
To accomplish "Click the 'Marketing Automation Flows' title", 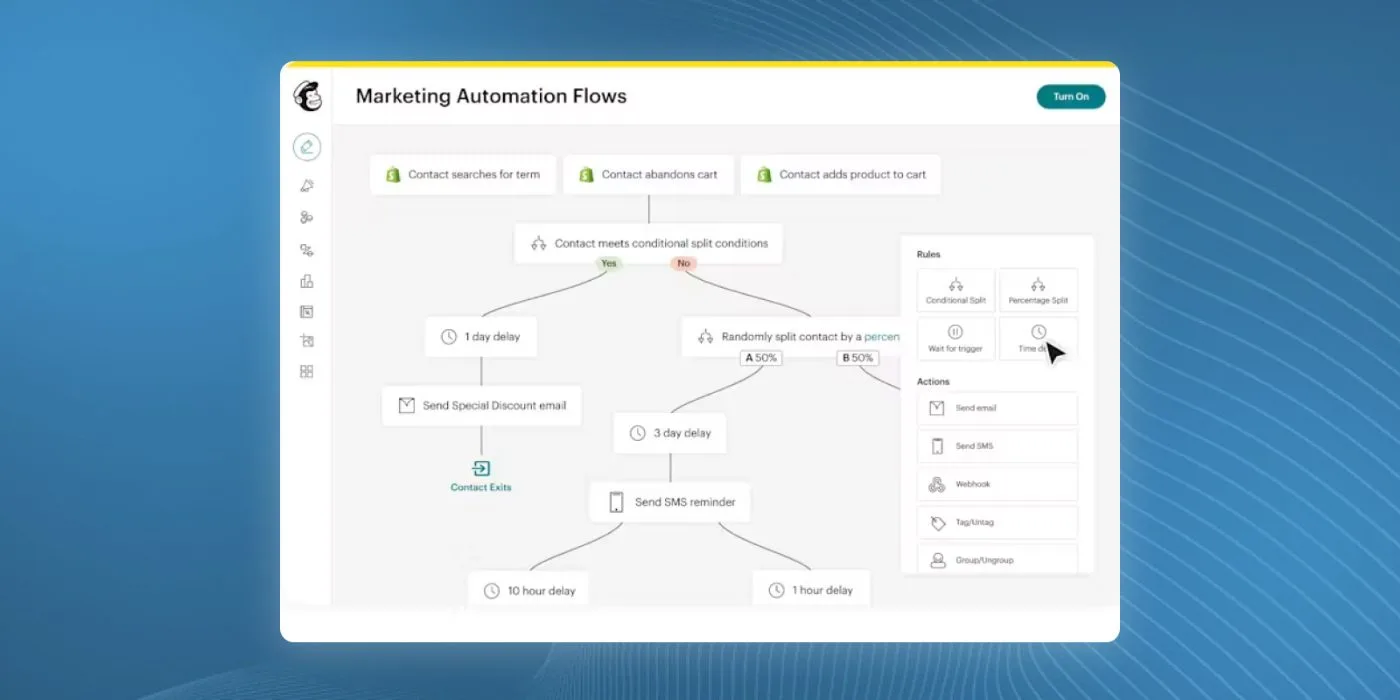I will (491, 96).
